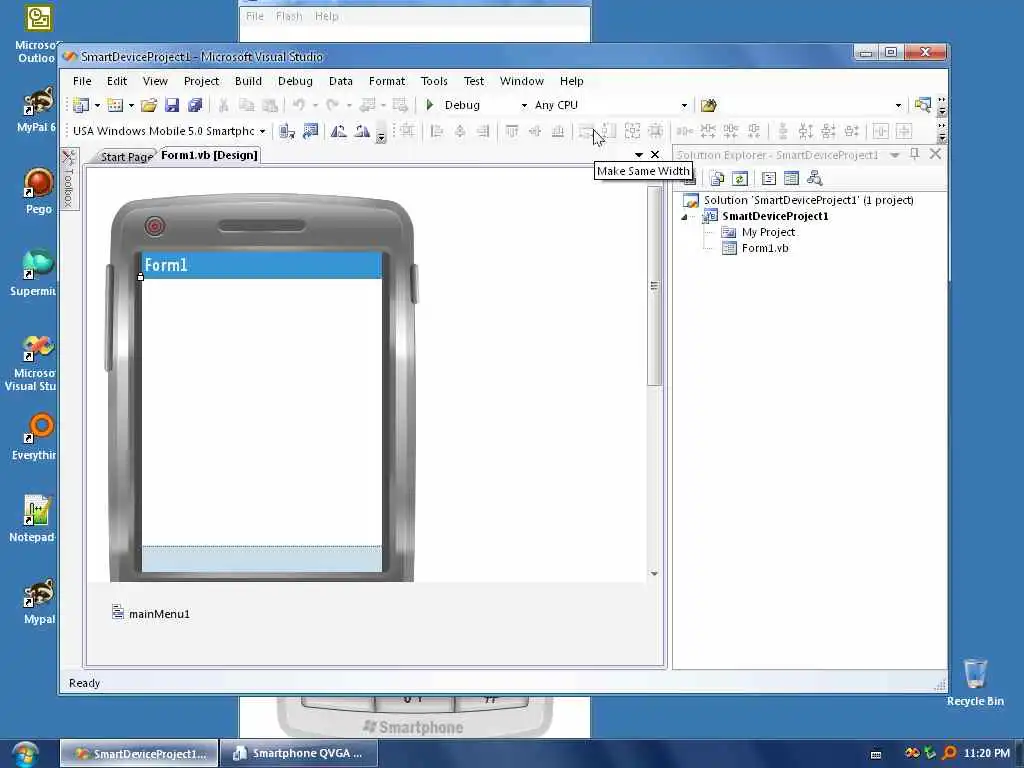This screenshot has width=1024, height=768.
Task: Click the Center Horizontally layout icon
Action: 880,131
